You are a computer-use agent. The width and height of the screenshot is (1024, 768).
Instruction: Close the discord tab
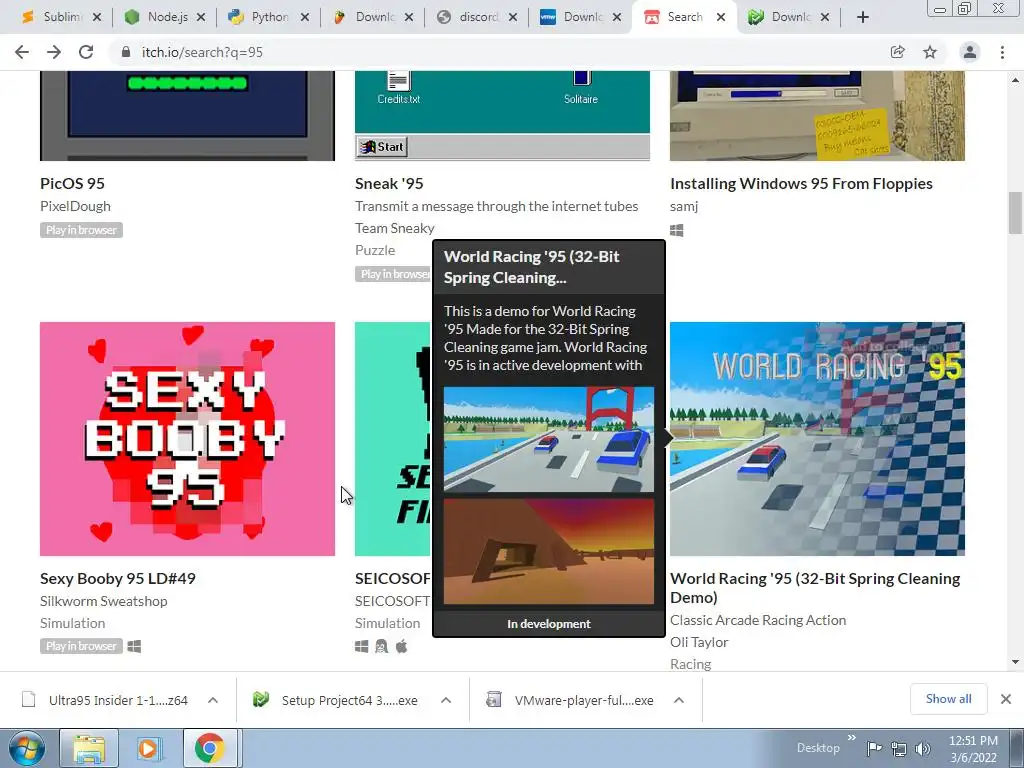[513, 17]
